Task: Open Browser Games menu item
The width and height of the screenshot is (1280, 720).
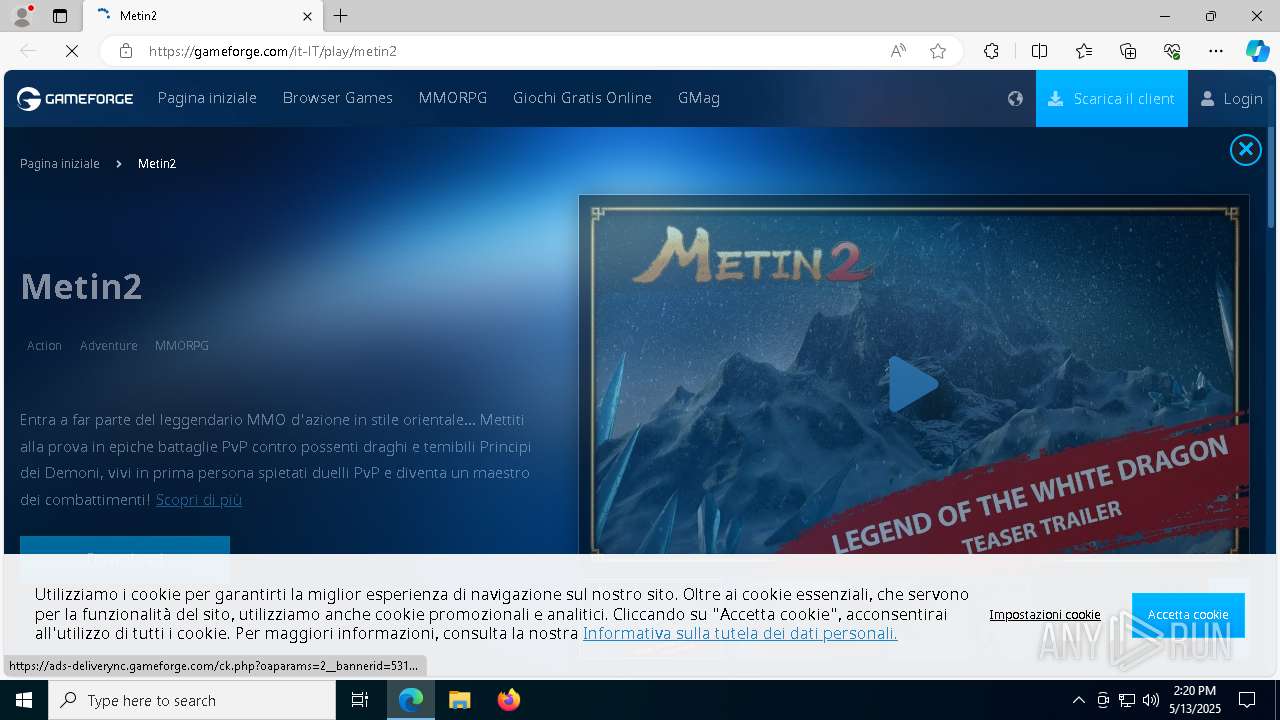Action: tap(337, 98)
